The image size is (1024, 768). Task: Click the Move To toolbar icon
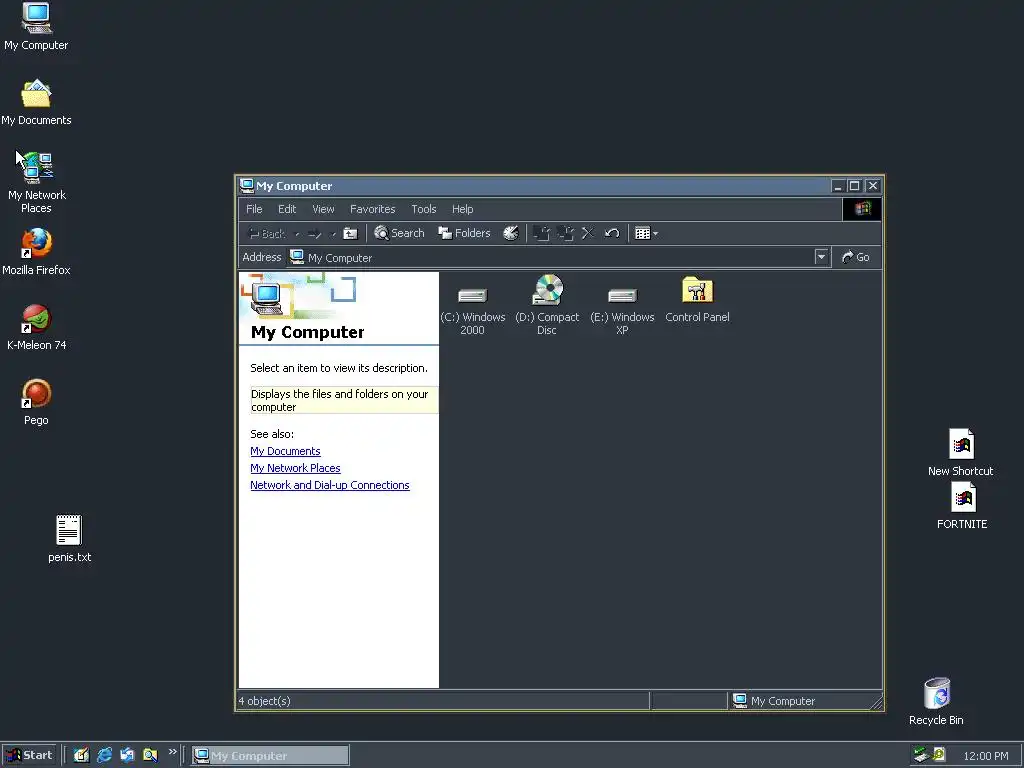coord(541,233)
